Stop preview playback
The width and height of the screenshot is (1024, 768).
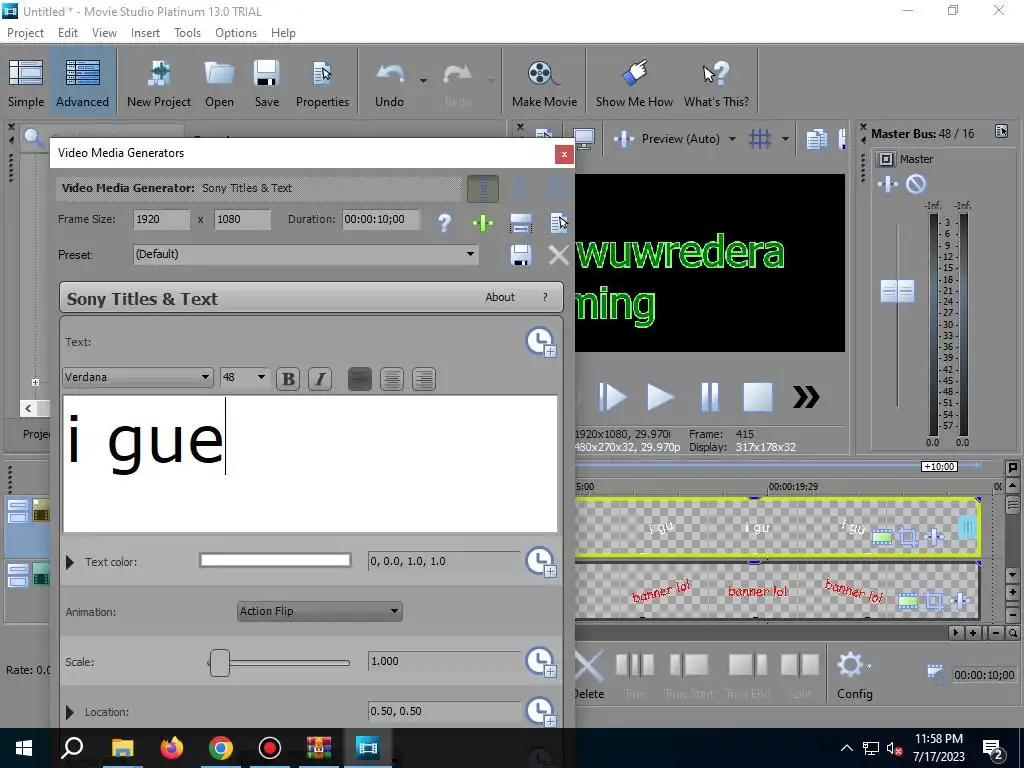point(758,397)
